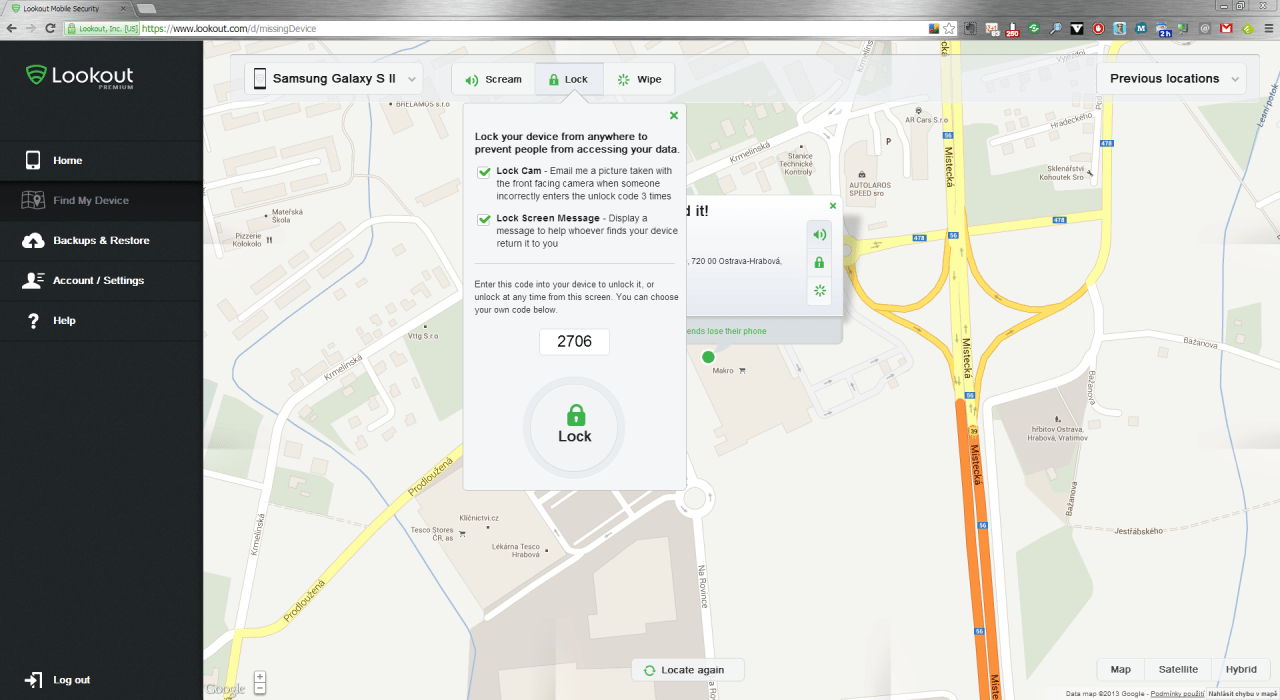Uncheck the Lock Cam checkbox
The width and height of the screenshot is (1280, 700).
point(484,172)
